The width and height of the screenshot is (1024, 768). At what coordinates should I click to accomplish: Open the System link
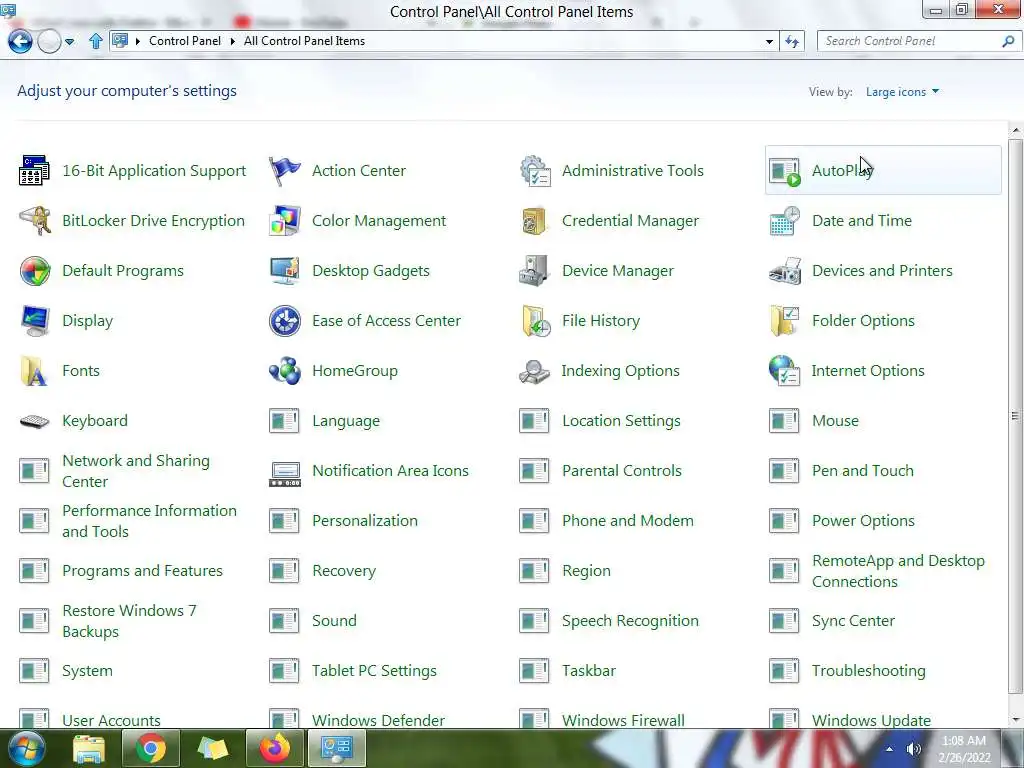click(x=88, y=671)
